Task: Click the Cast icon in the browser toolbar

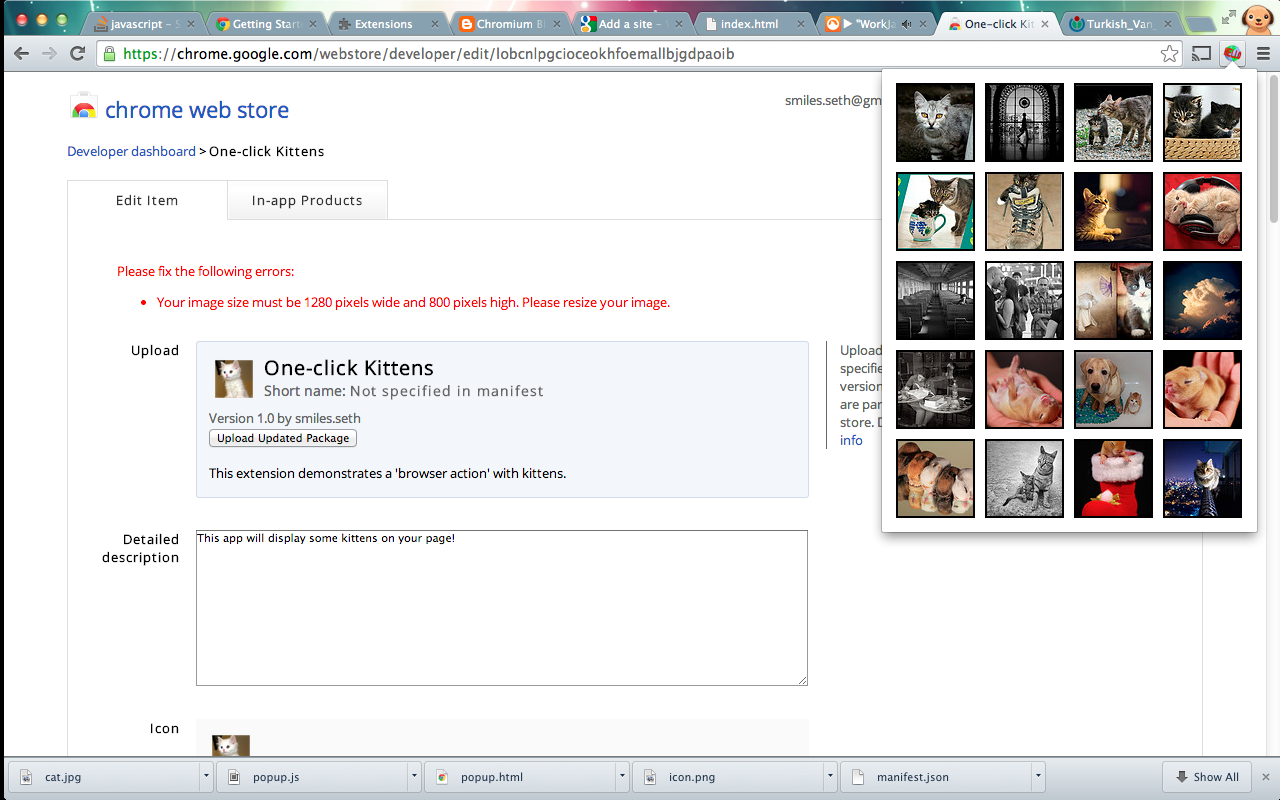Action: click(1200, 54)
